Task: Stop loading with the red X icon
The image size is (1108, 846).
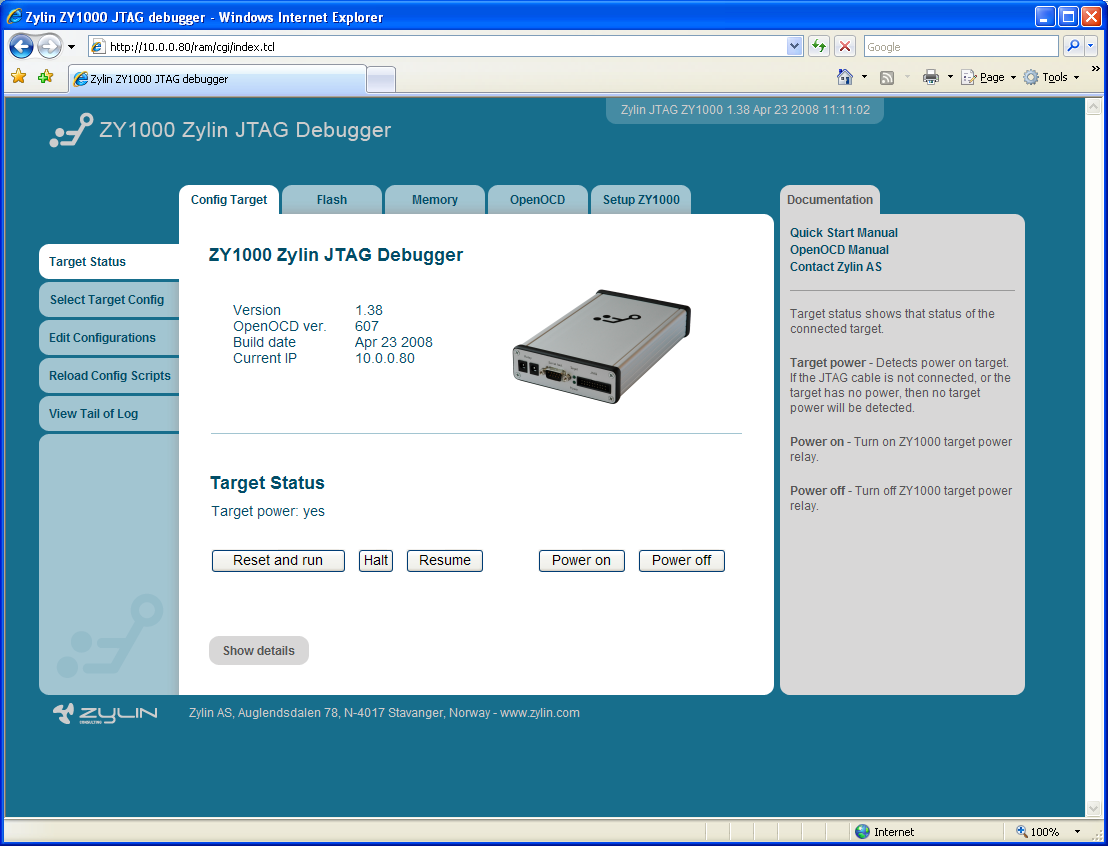Action: (x=844, y=47)
